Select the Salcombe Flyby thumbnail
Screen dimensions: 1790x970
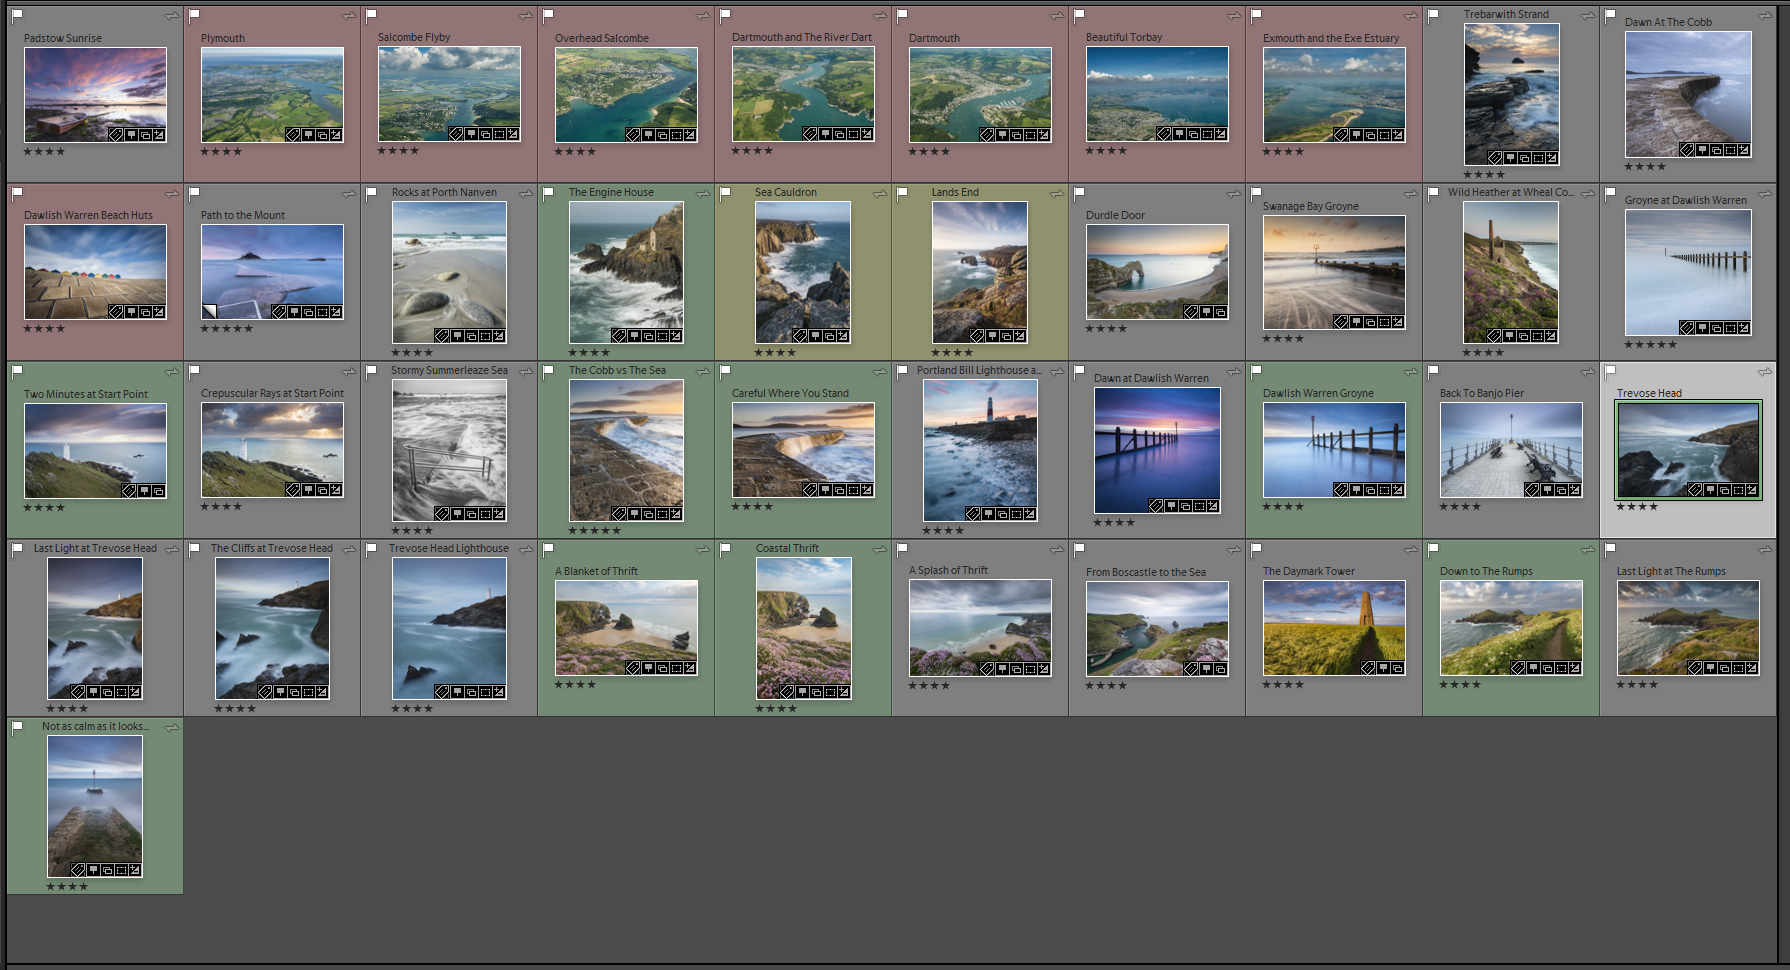(x=449, y=94)
